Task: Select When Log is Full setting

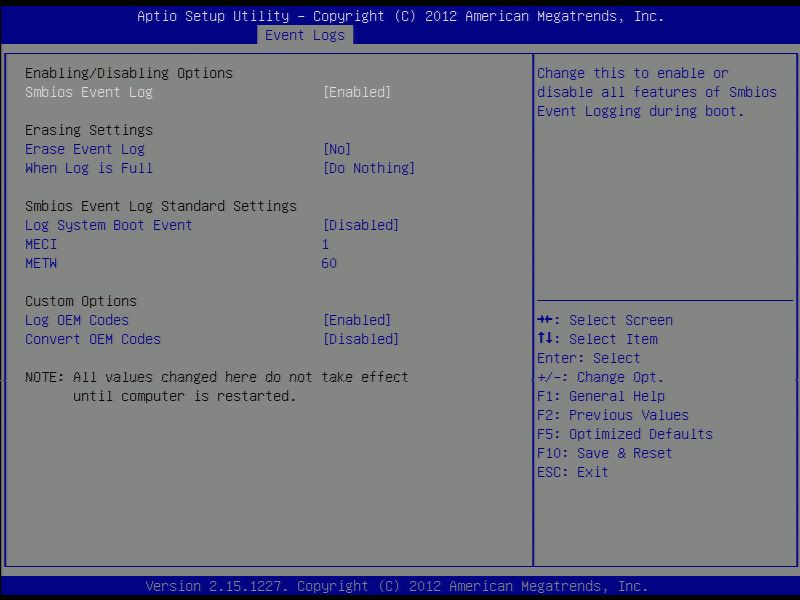Action: (89, 168)
